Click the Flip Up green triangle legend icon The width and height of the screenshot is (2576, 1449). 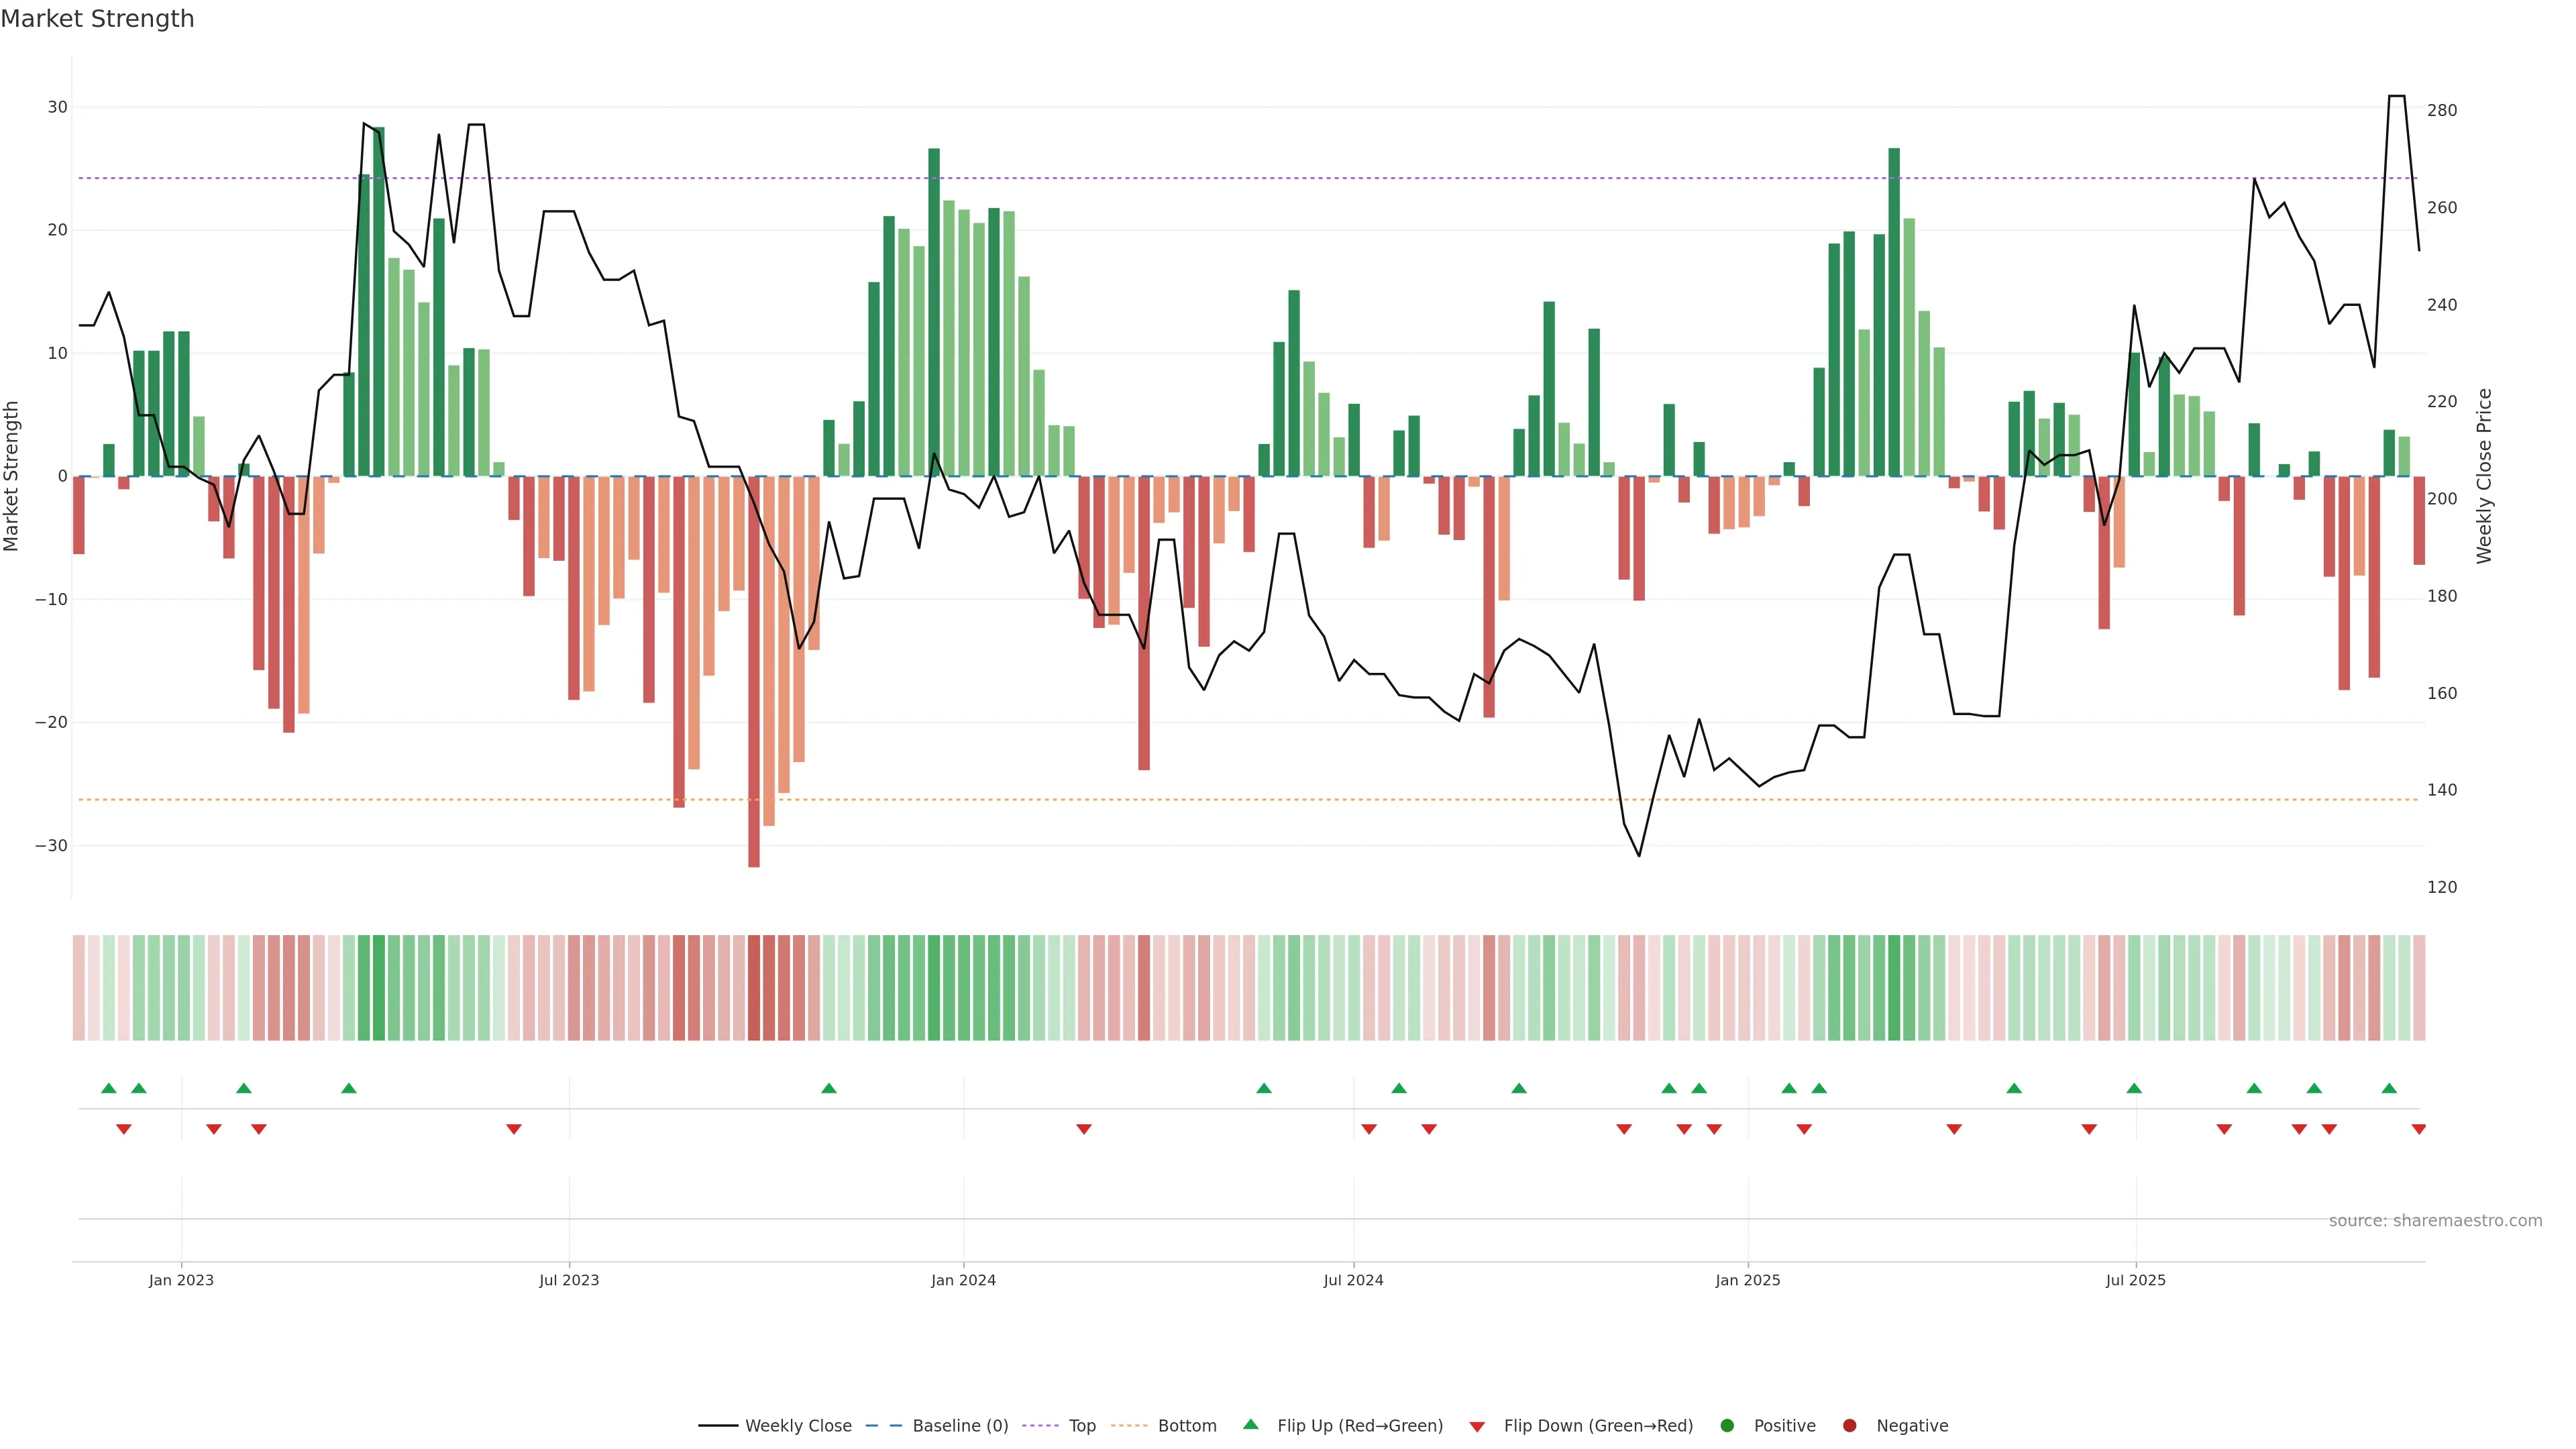pyautogui.click(x=1250, y=1425)
